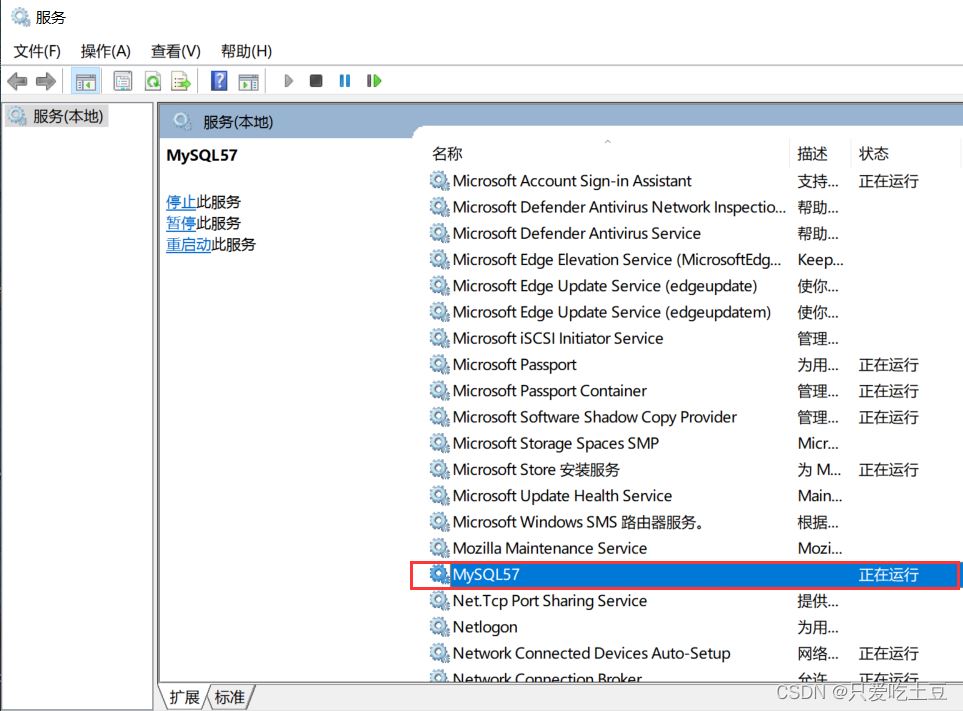Toggle the Show/Hide Console Tree icon

[x=85, y=81]
